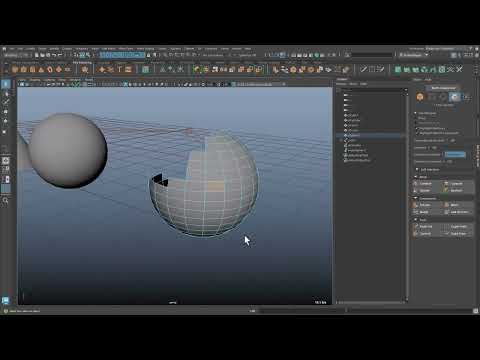
Task: Create a polygon torus from the shelf
Action: [50, 69]
